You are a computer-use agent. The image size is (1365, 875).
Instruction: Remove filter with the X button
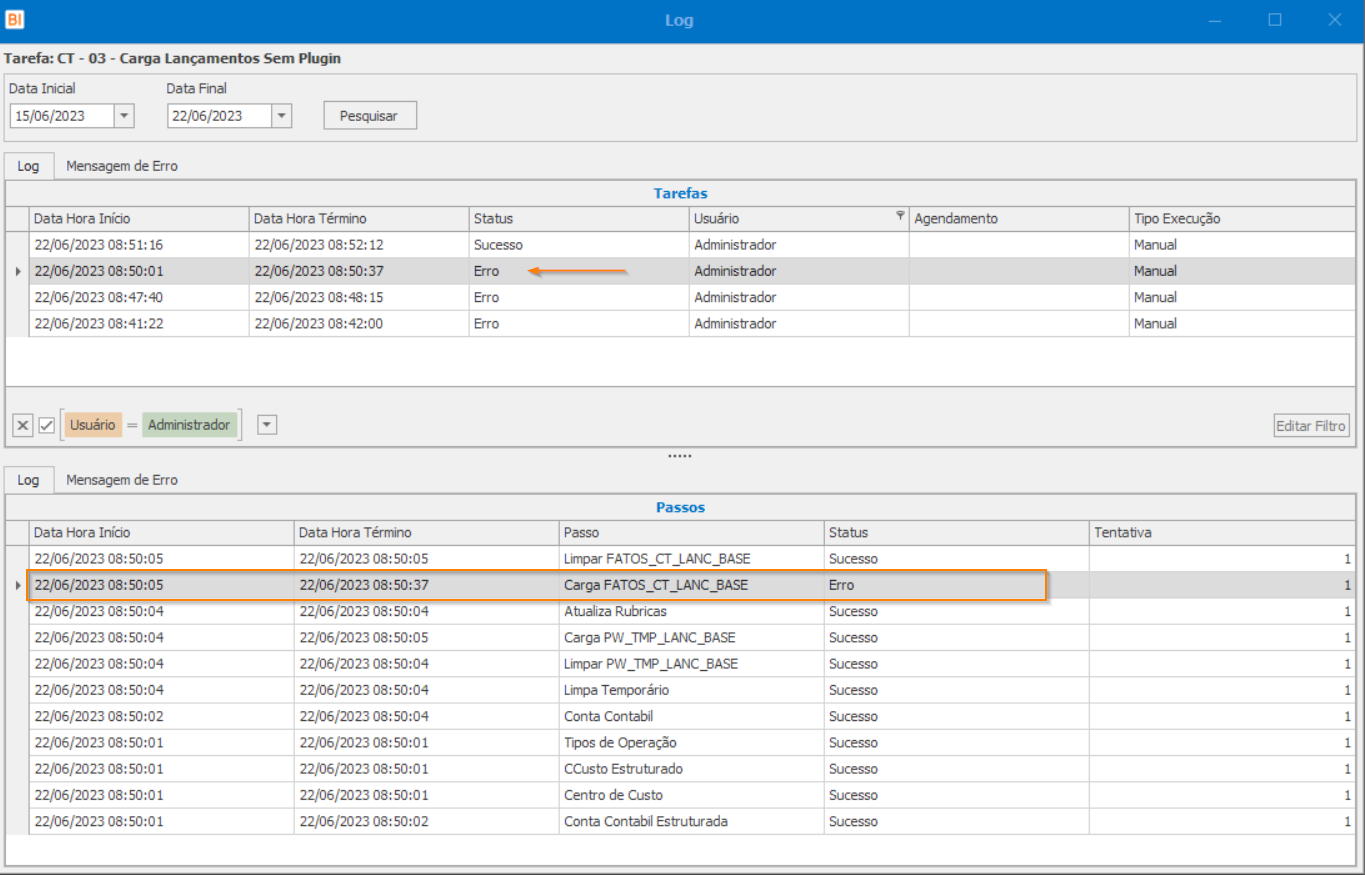23,426
